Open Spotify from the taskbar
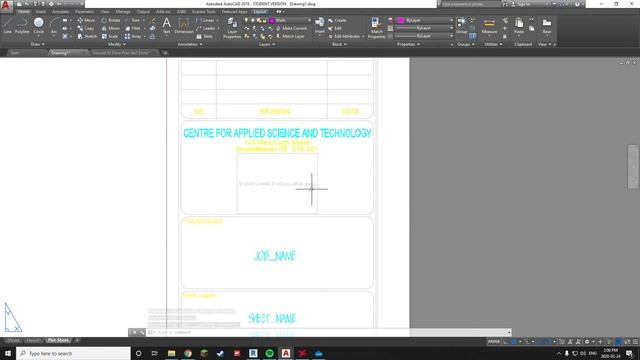The image size is (640, 360). [x=269, y=353]
